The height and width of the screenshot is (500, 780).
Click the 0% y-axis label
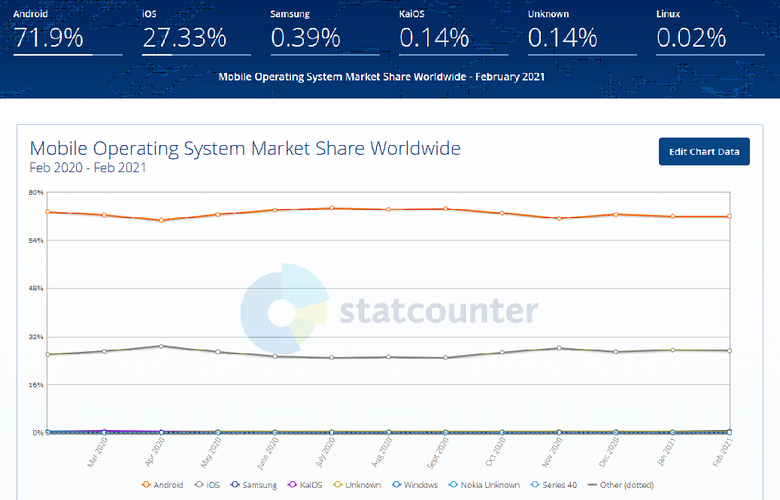(x=38, y=432)
